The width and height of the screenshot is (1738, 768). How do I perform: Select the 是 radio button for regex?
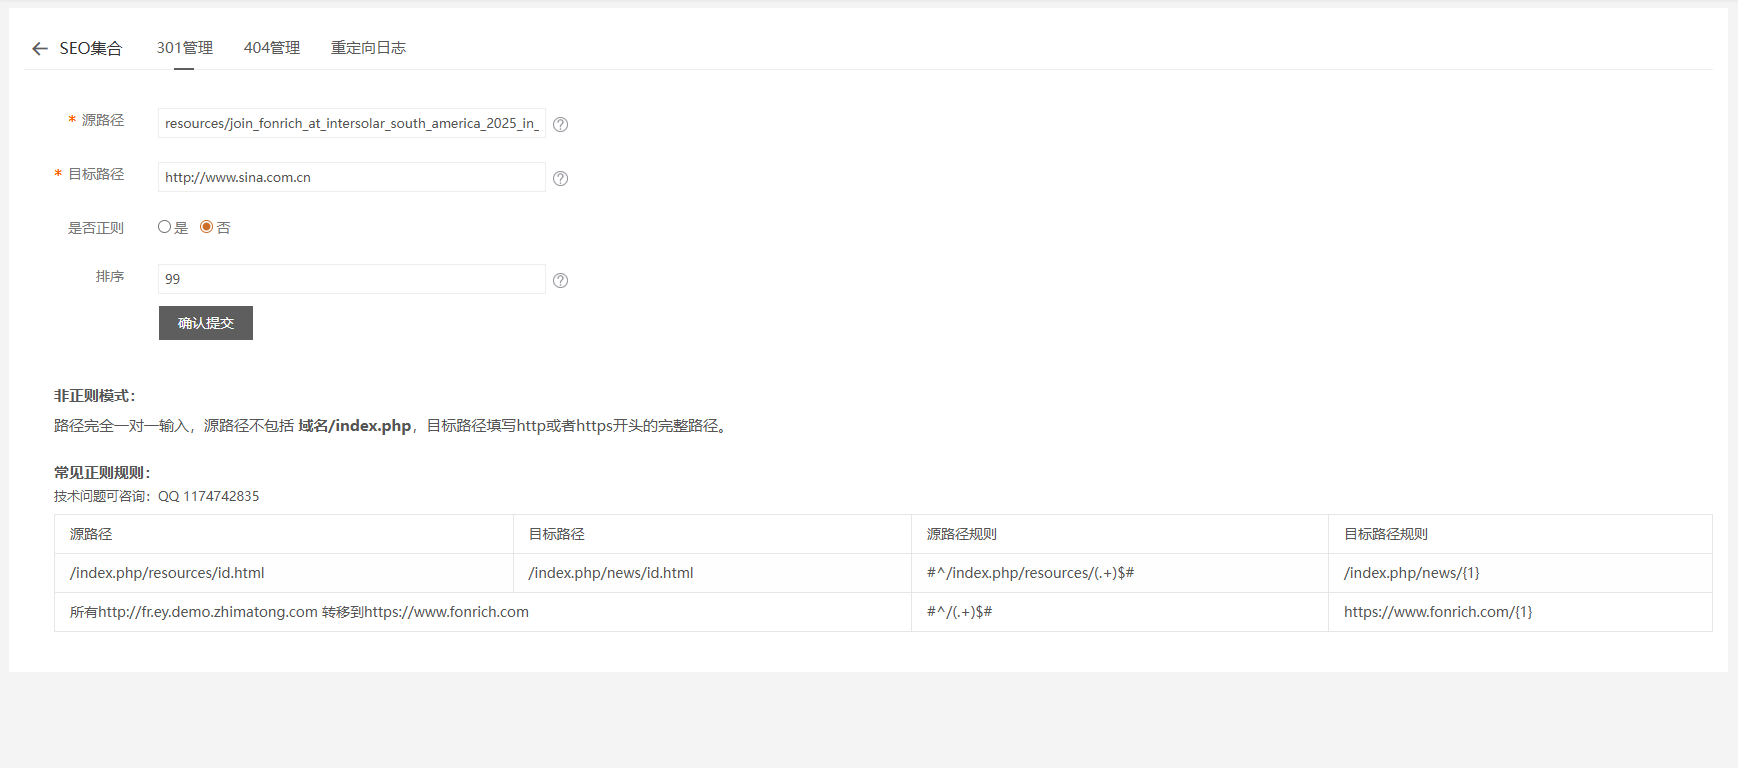[165, 227]
